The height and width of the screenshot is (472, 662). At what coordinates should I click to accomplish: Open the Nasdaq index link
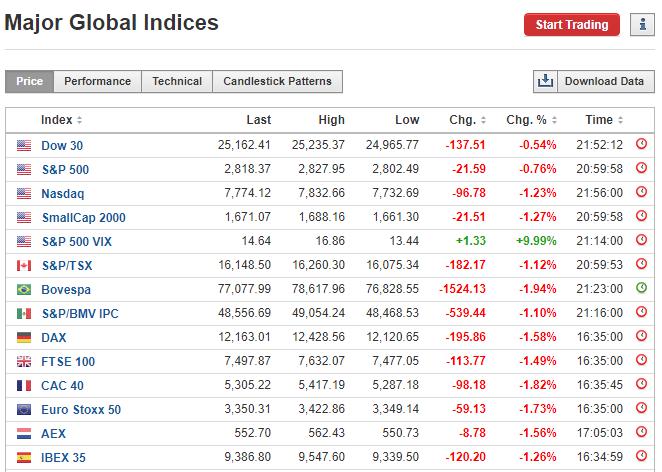point(63,194)
